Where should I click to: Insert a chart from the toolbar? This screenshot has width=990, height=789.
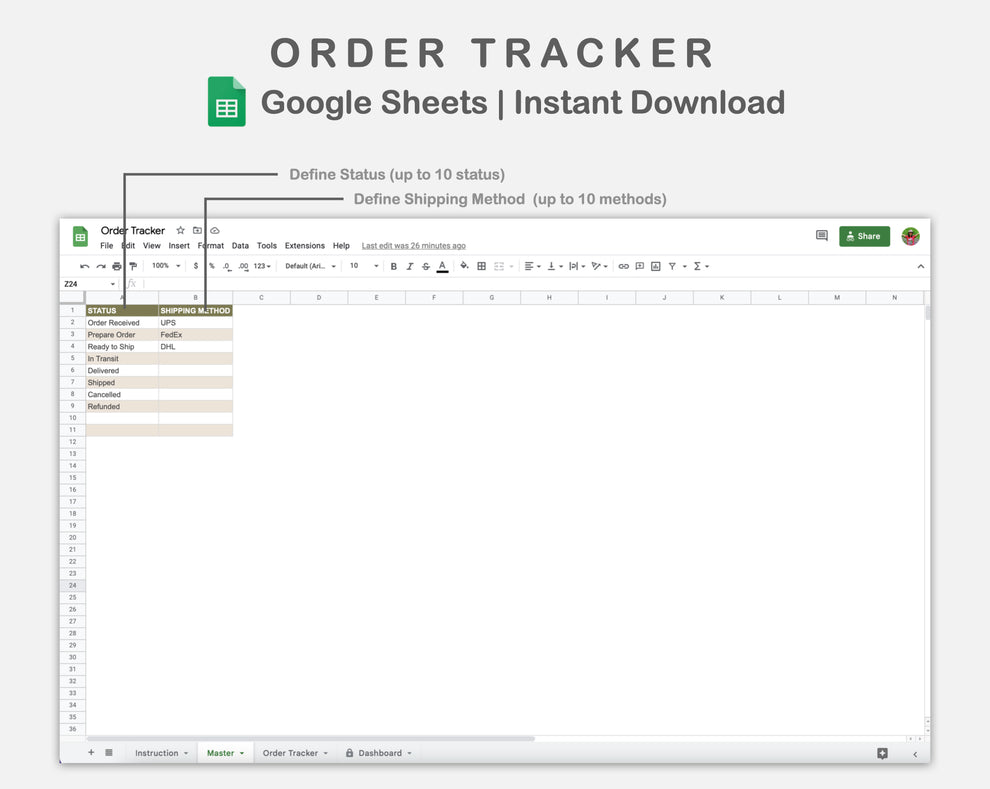(655, 266)
